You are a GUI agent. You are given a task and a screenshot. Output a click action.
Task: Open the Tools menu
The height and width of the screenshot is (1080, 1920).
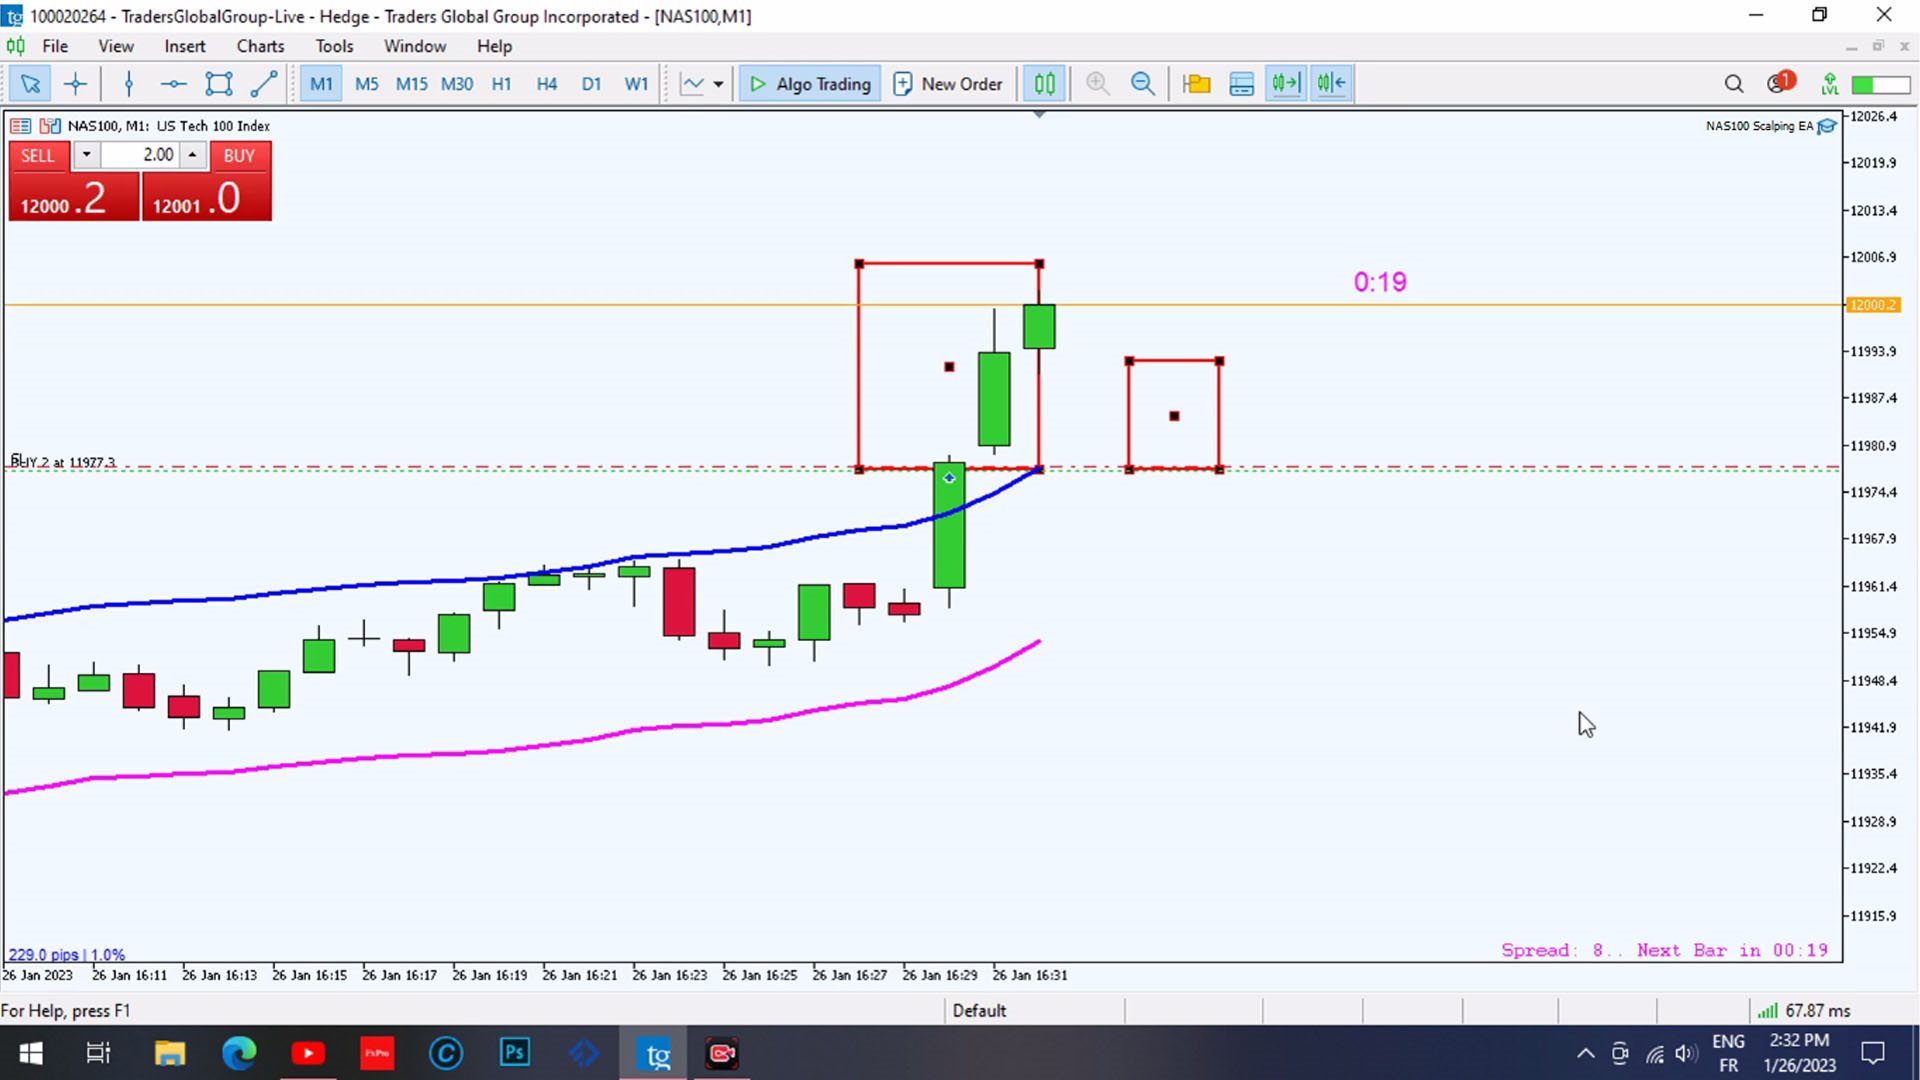pos(334,46)
